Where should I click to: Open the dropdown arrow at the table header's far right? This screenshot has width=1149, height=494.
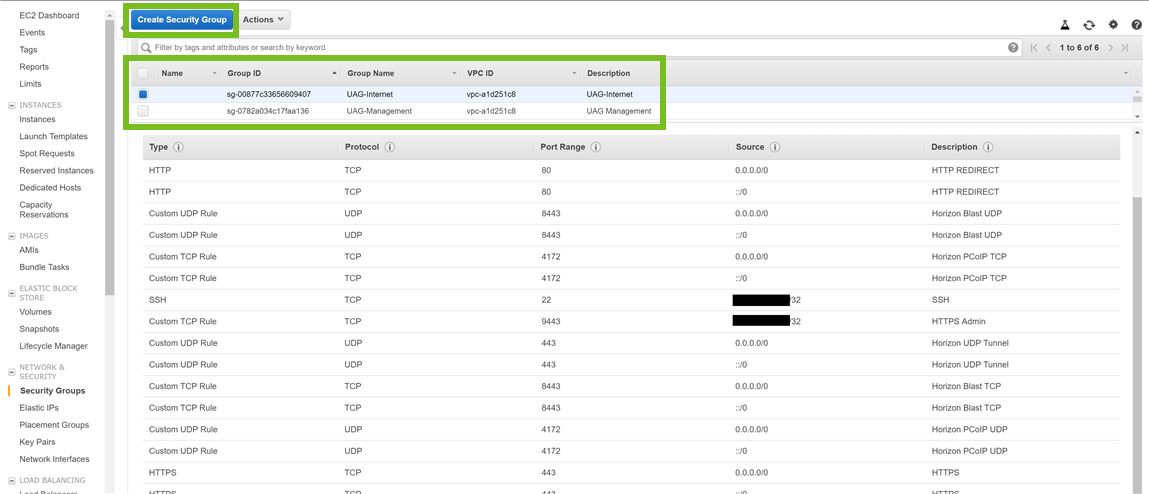pyautogui.click(x=1126, y=74)
